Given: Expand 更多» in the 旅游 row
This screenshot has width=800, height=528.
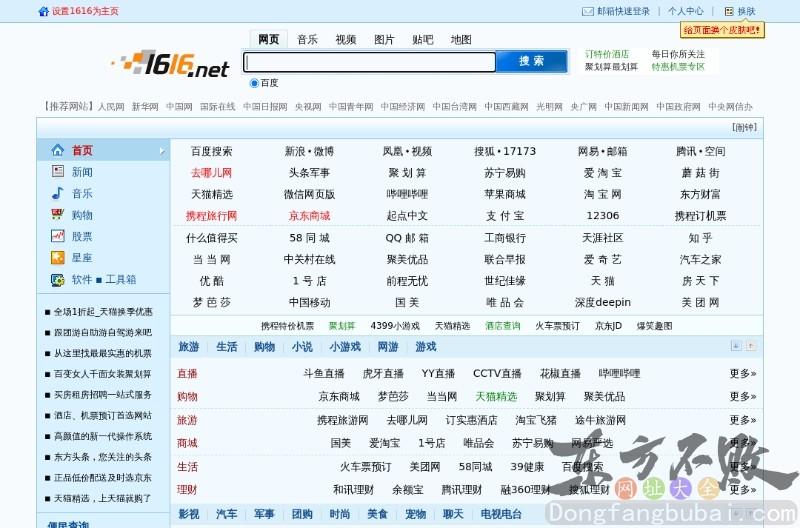Looking at the screenshot, I should click(743, 420).
